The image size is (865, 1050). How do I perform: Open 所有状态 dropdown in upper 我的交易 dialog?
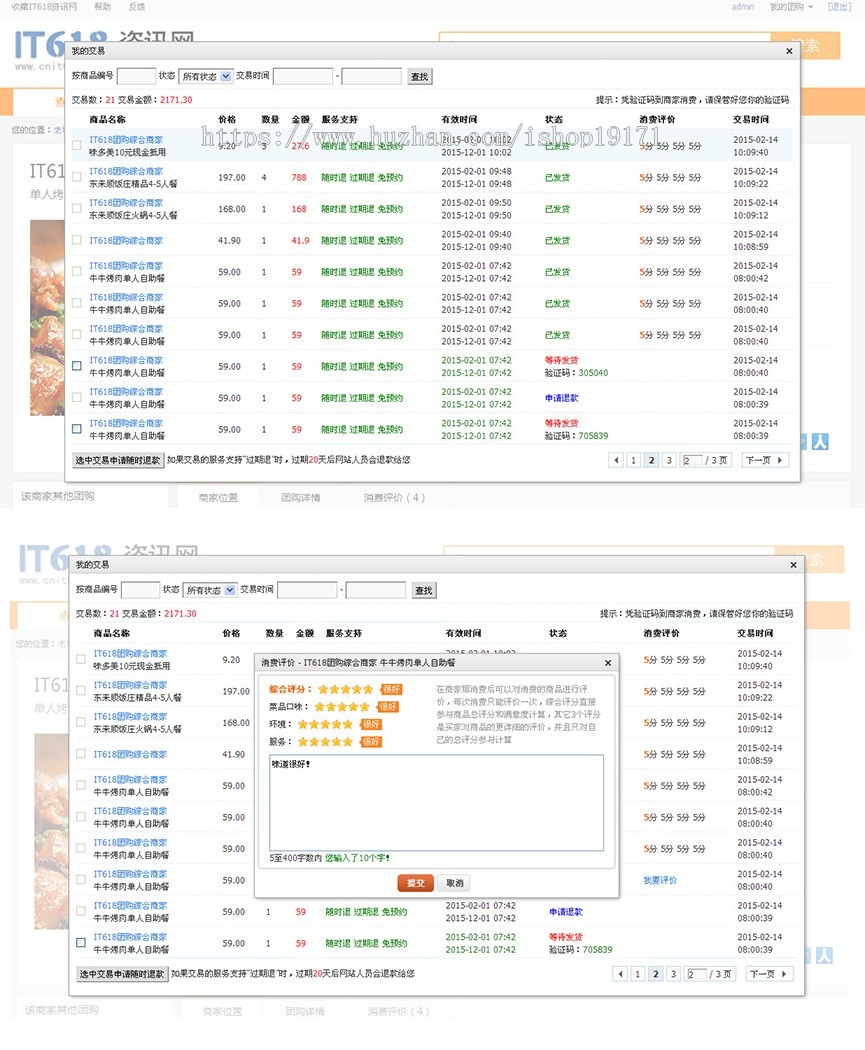(x=206, y=76)
